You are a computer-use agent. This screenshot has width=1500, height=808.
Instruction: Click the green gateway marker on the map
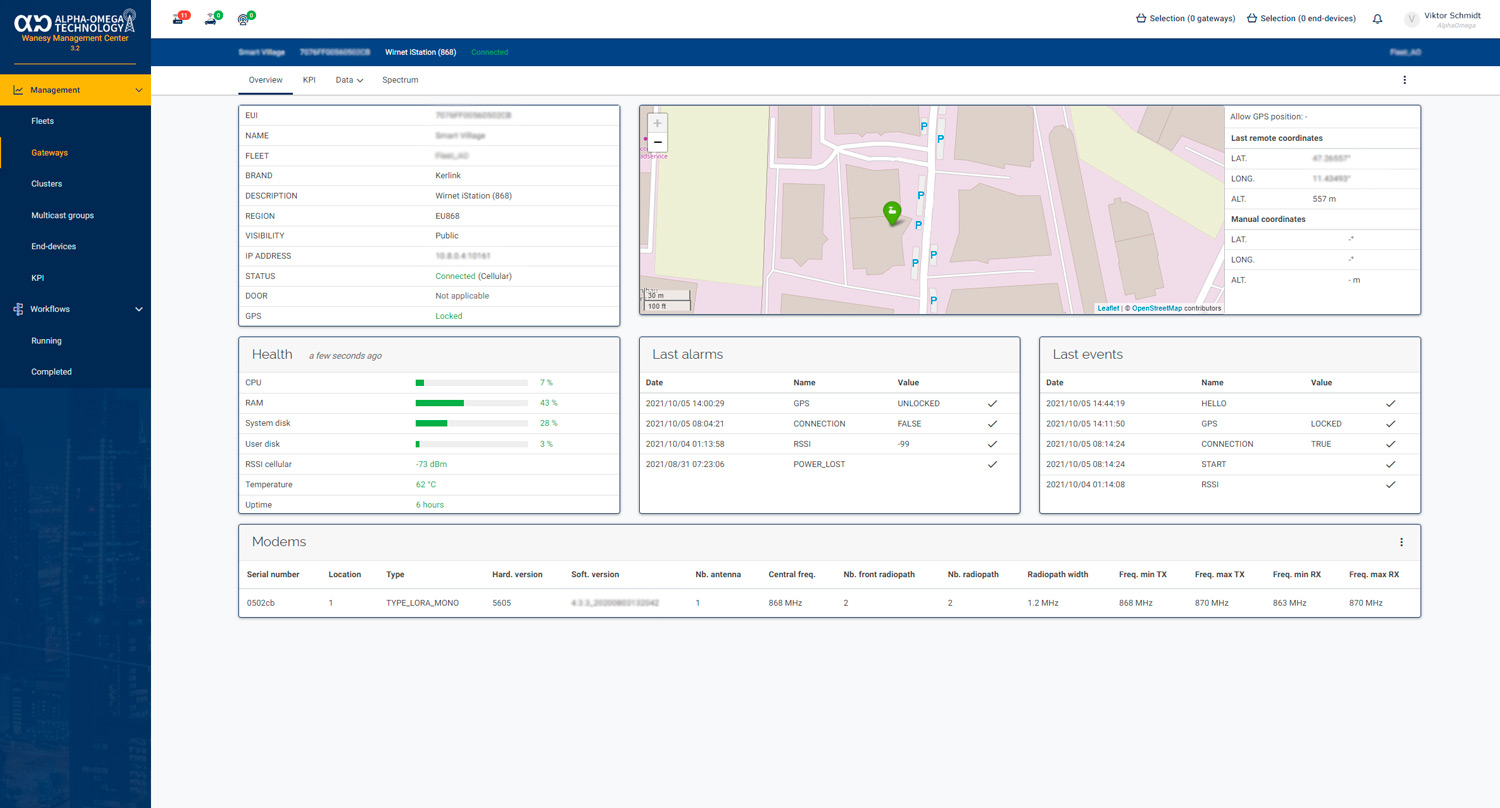891,211
